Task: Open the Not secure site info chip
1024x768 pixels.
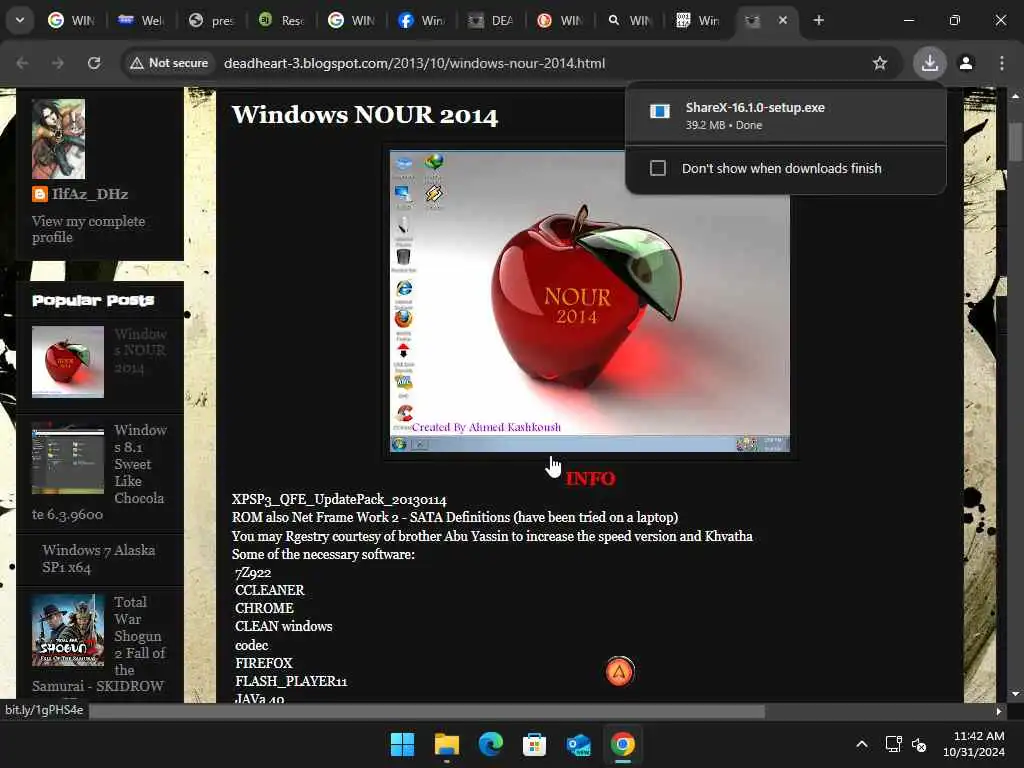Action: (169, 63)
